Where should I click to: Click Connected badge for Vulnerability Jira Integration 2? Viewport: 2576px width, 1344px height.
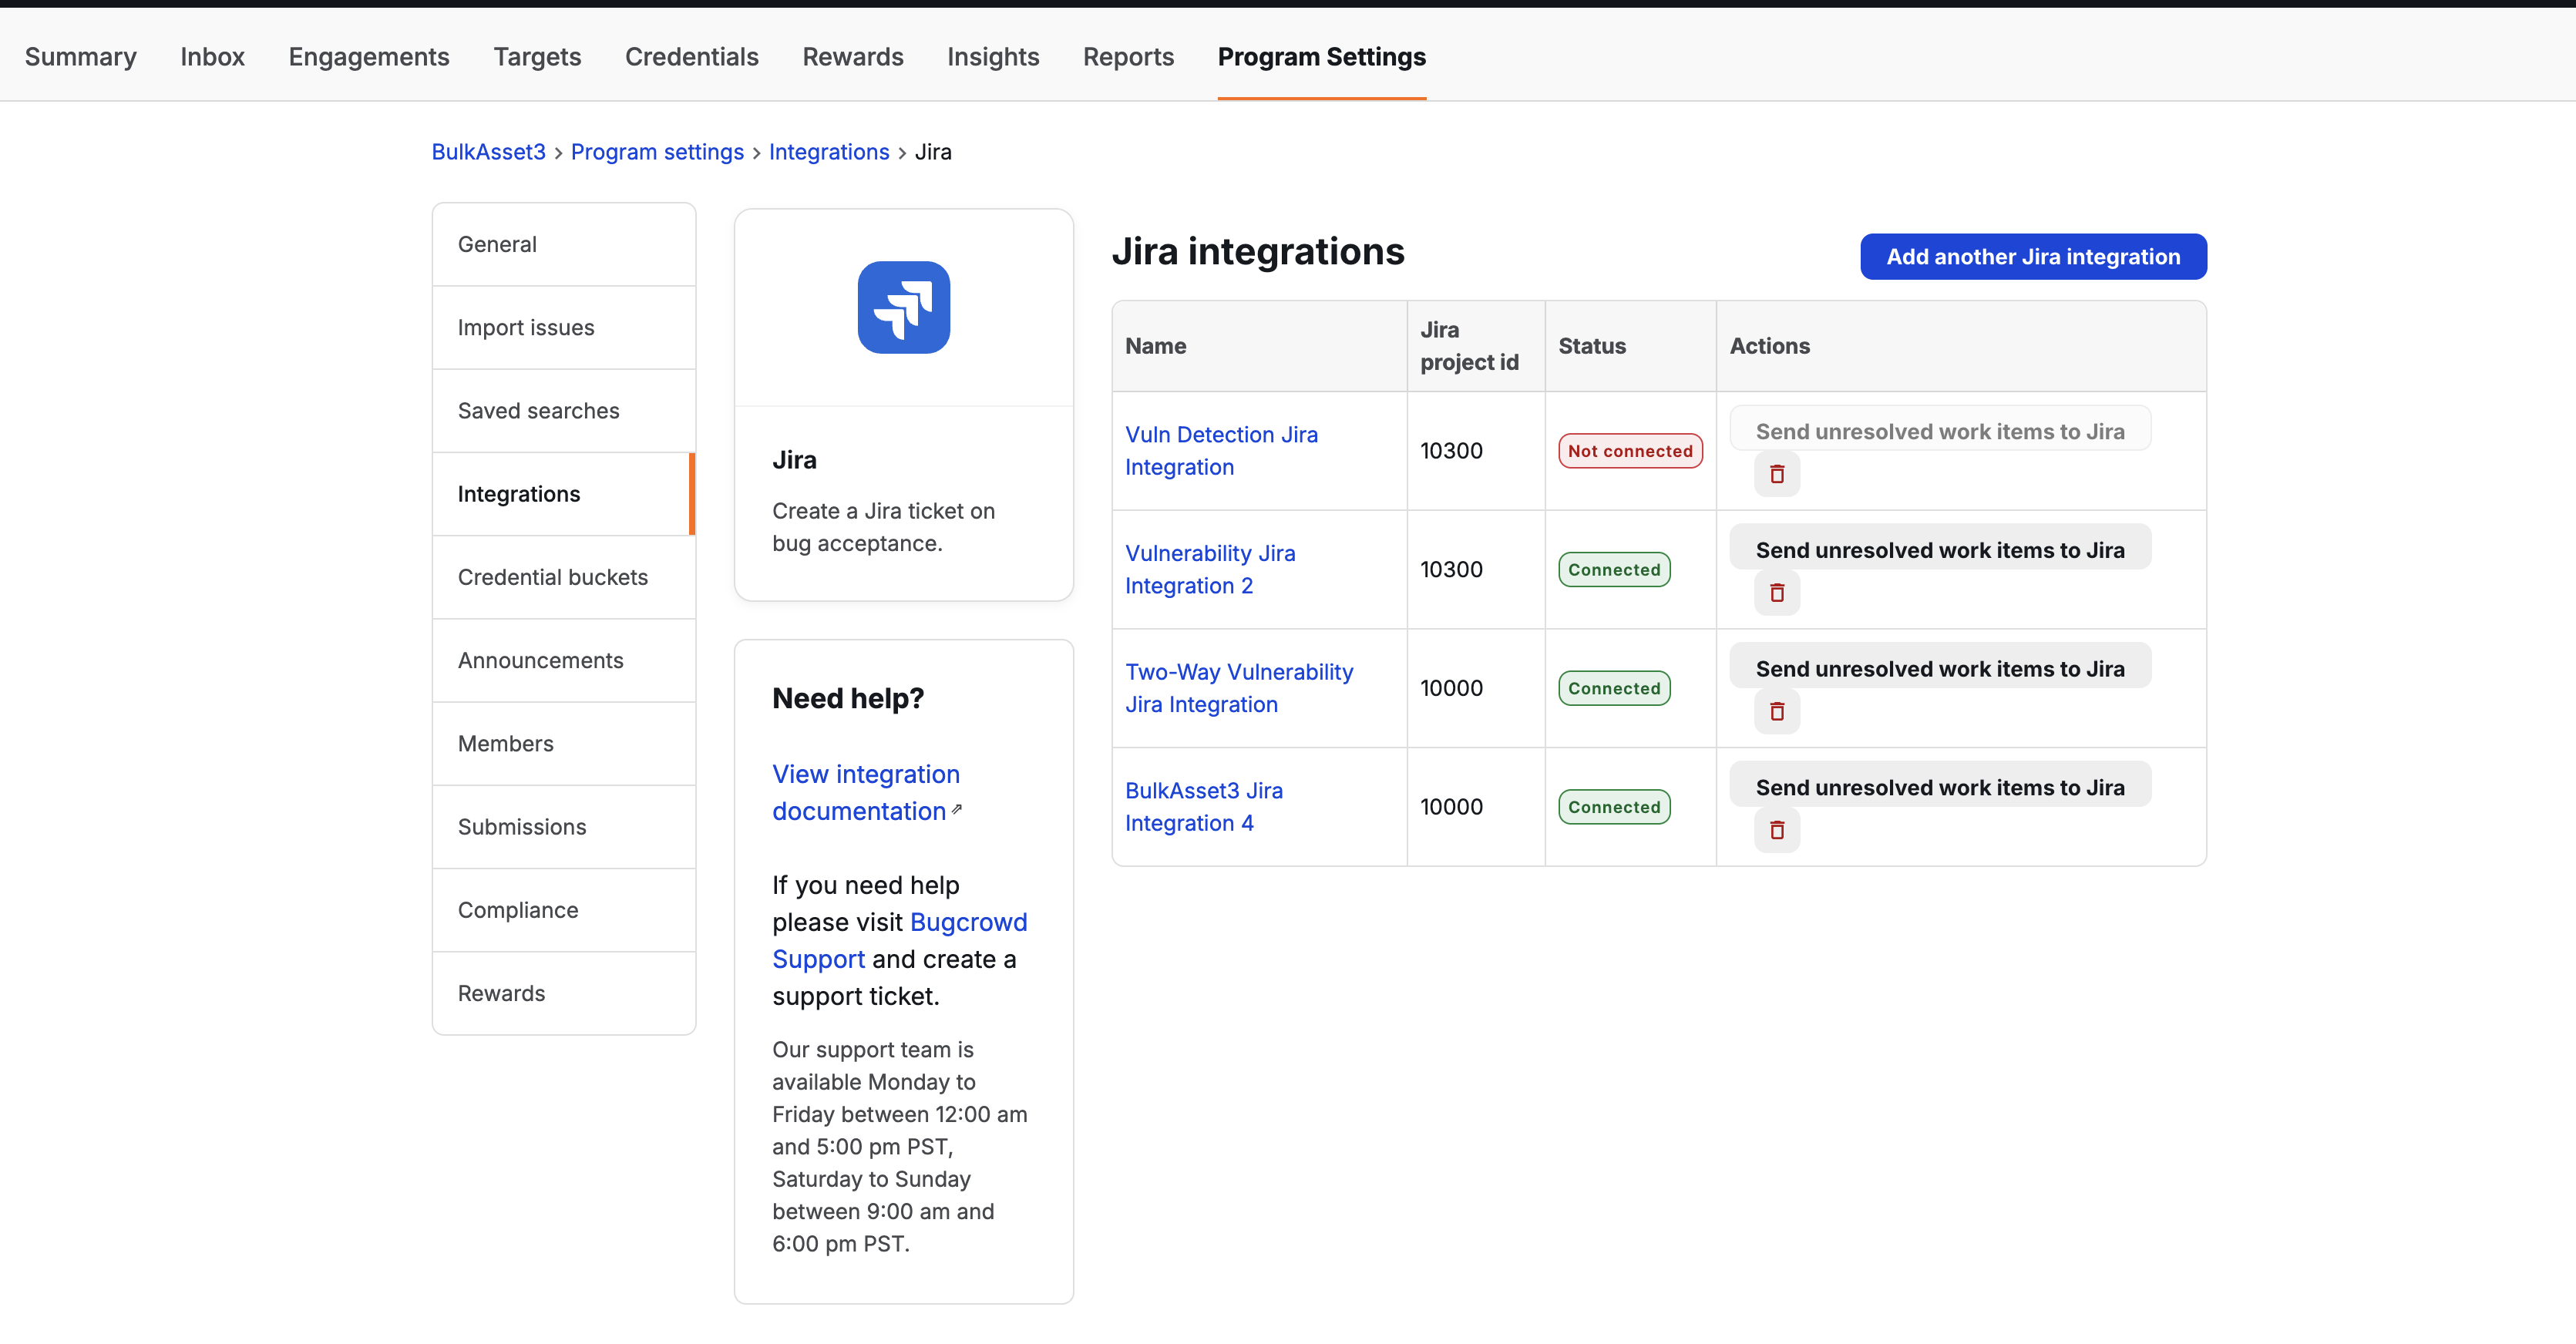(1614, 570)
